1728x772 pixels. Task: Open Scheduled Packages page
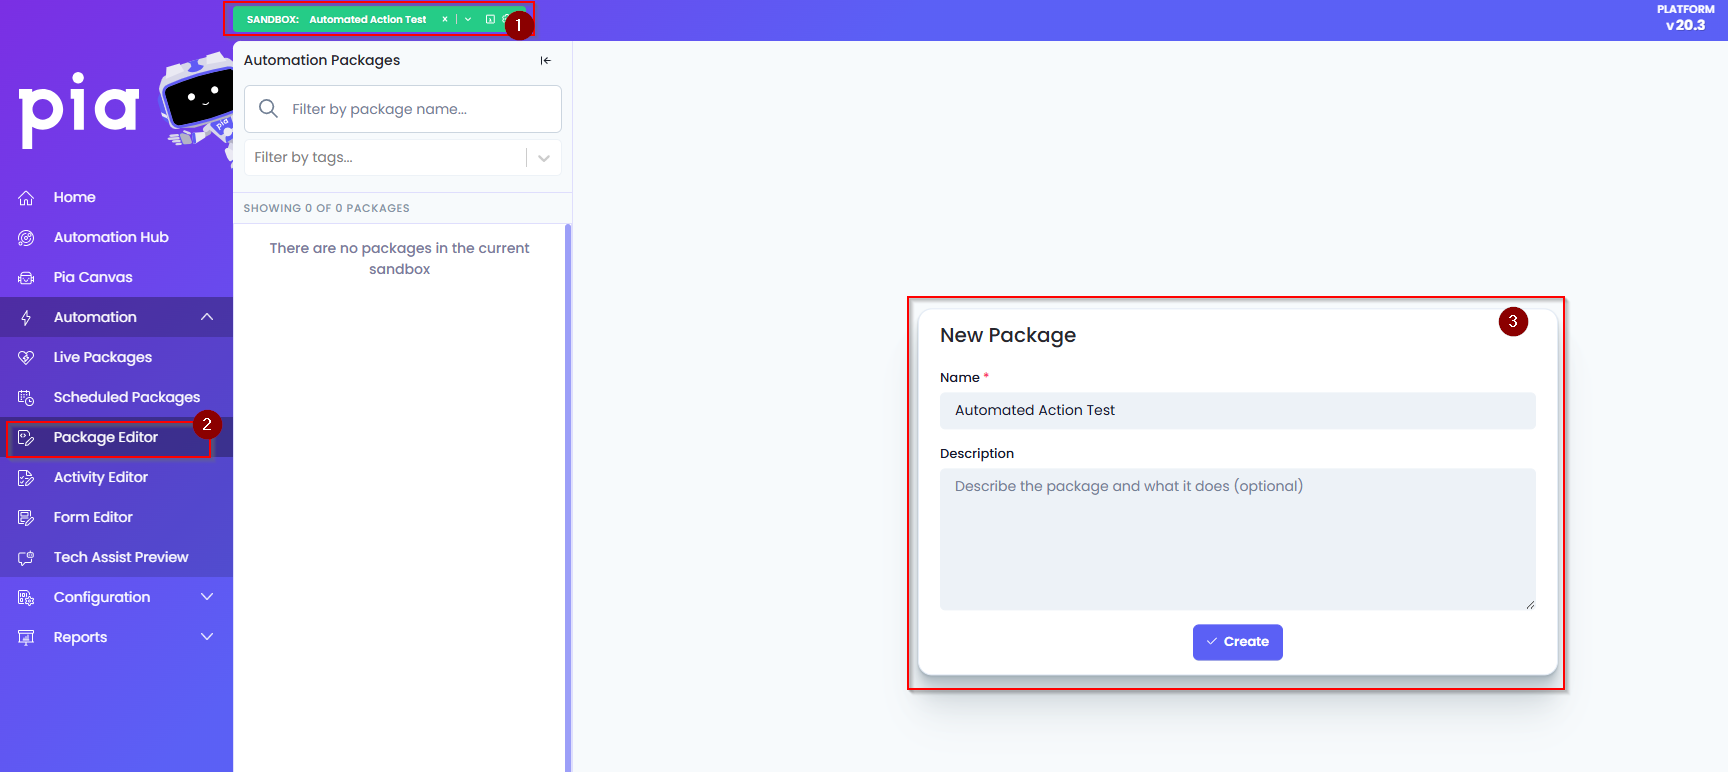click(x=127, y=397)
